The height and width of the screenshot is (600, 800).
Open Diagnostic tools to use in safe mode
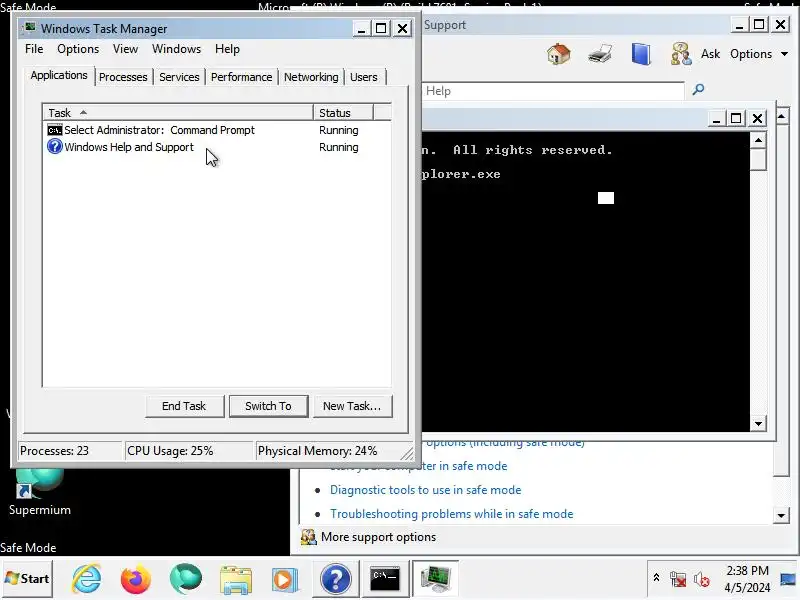[426, 490]
